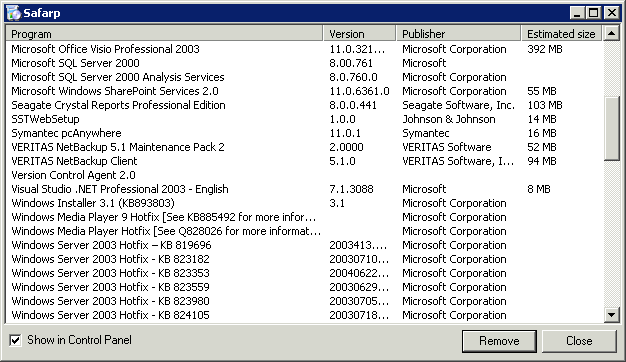Sort by the Estimated size column header
626x362 pixels.
[561, 34]
